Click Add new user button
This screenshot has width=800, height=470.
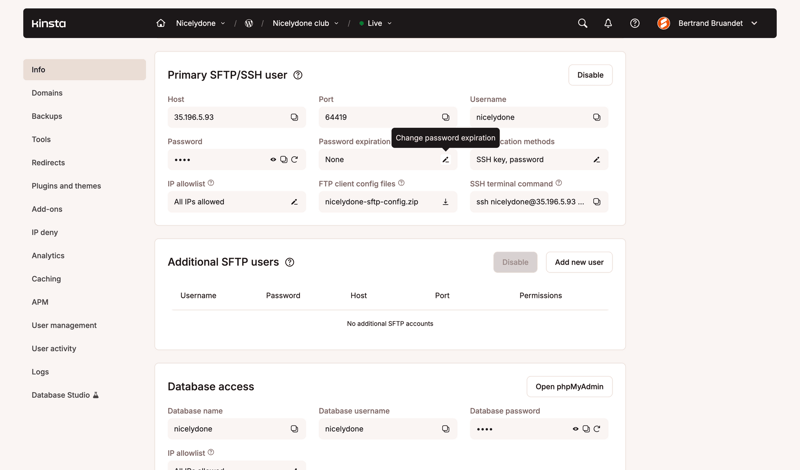[579, 262]
